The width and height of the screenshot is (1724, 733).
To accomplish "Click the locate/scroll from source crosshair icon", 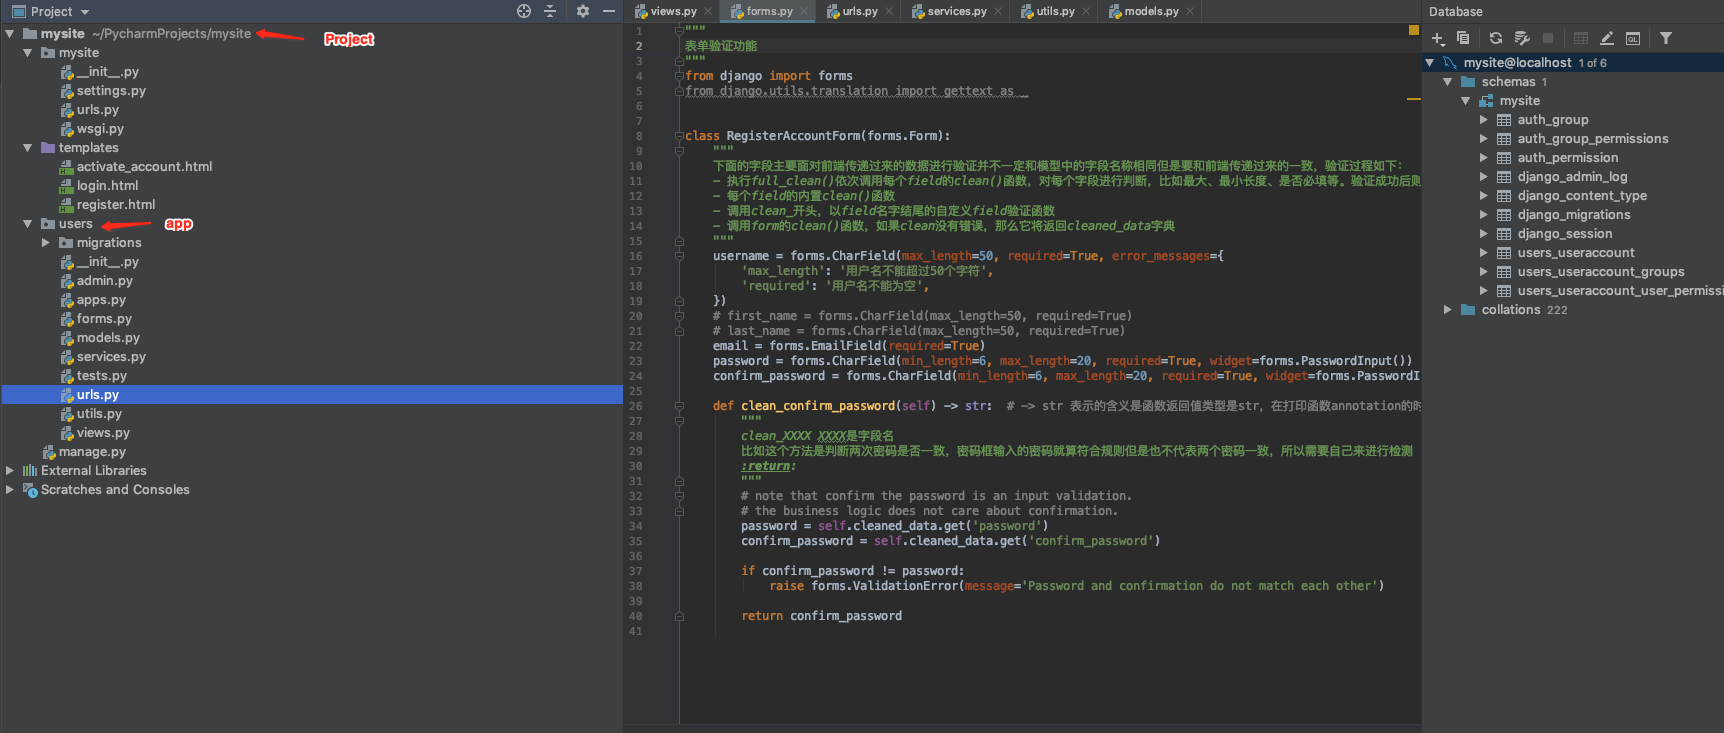I will 524,11.
